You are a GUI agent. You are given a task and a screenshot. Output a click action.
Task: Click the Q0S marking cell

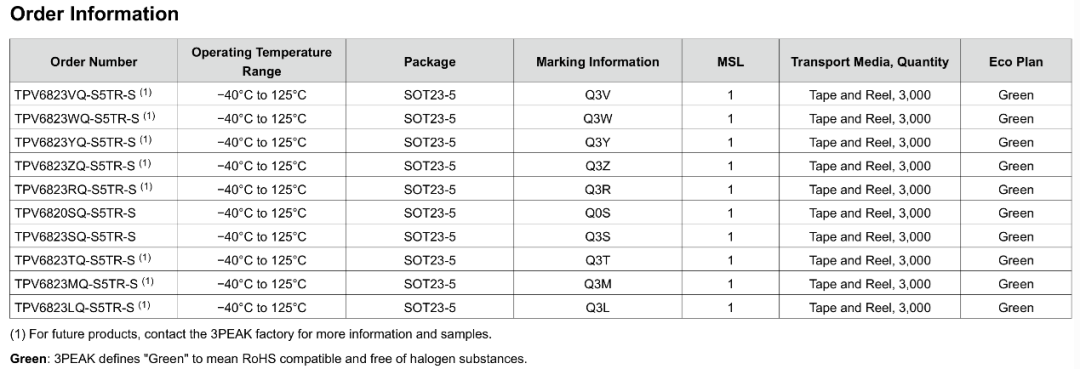pos(598,213)
